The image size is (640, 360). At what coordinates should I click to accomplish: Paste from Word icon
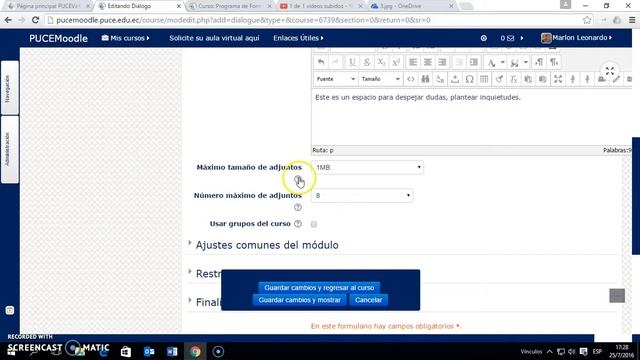coord(543,79)
